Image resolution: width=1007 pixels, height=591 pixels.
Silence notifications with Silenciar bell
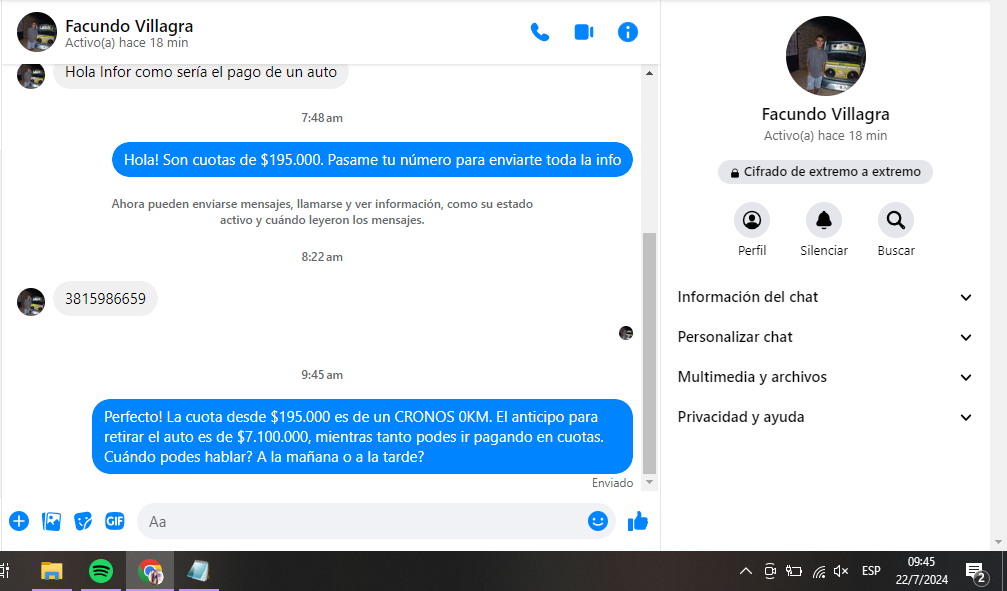pos(824,220)
